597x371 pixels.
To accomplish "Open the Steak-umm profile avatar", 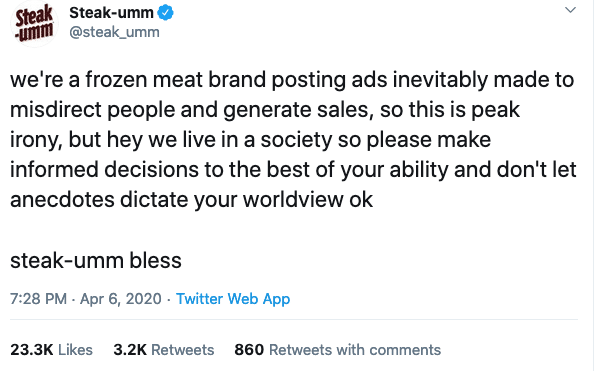I will [x=34, y=24].
